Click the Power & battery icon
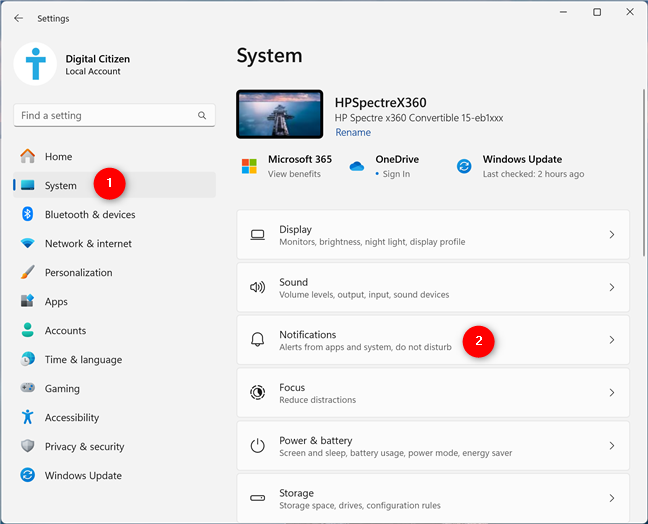This screenshot has width=648, height=524. tap(257, 445)
